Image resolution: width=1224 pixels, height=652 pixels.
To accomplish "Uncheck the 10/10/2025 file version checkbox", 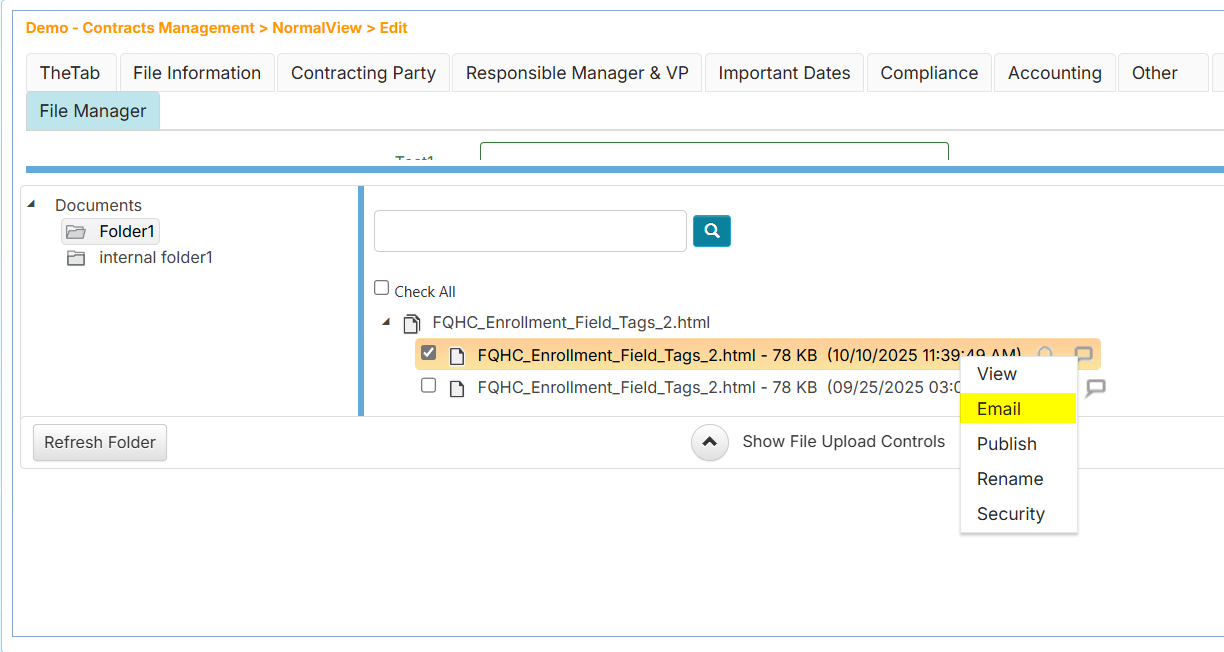I will (428, 352).
